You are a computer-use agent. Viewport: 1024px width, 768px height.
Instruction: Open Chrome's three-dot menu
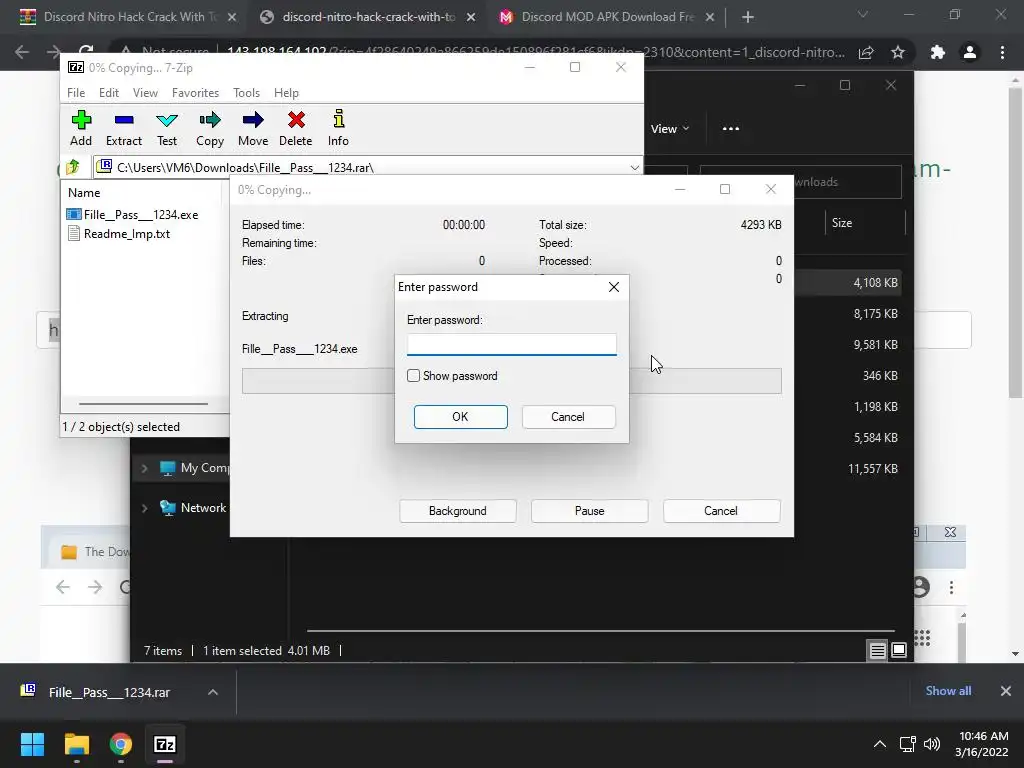pyautogui.click(x=1002, y=52)
